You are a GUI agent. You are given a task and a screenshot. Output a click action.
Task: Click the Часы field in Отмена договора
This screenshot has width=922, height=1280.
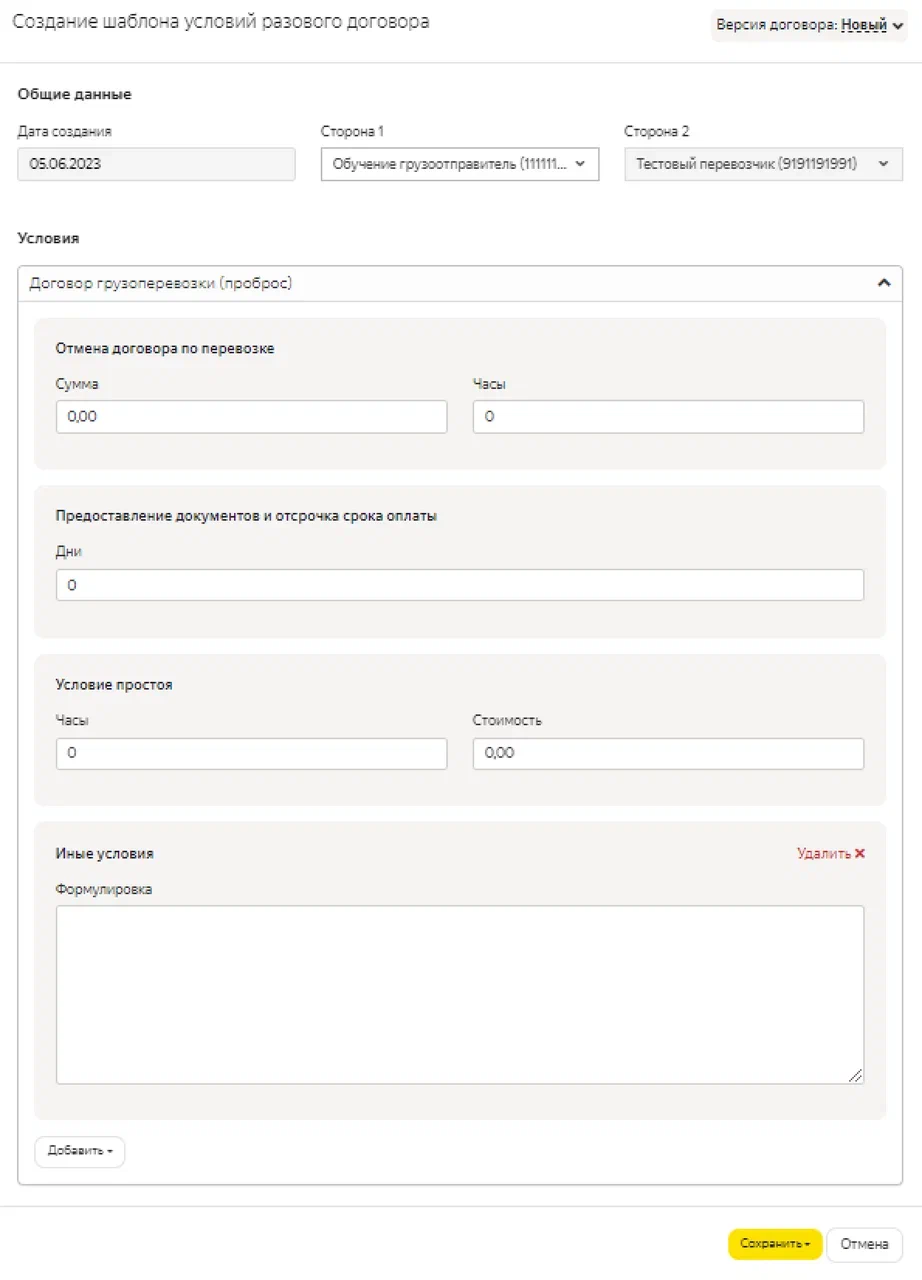click(x=668, y=417)
